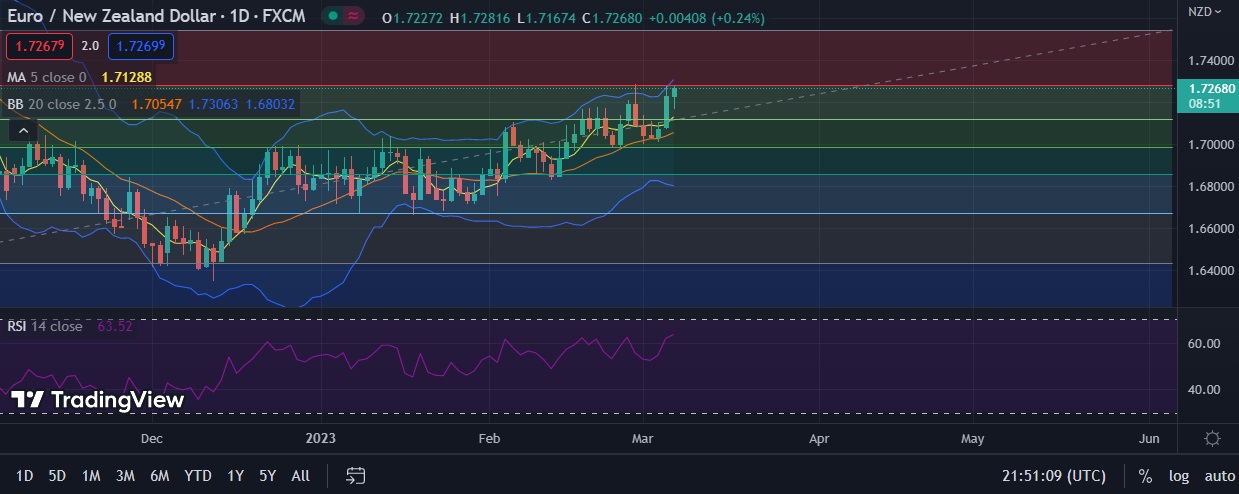Select the MA 5 close indicator label
The image size is (1239, 494).
[x=47, y=77]
